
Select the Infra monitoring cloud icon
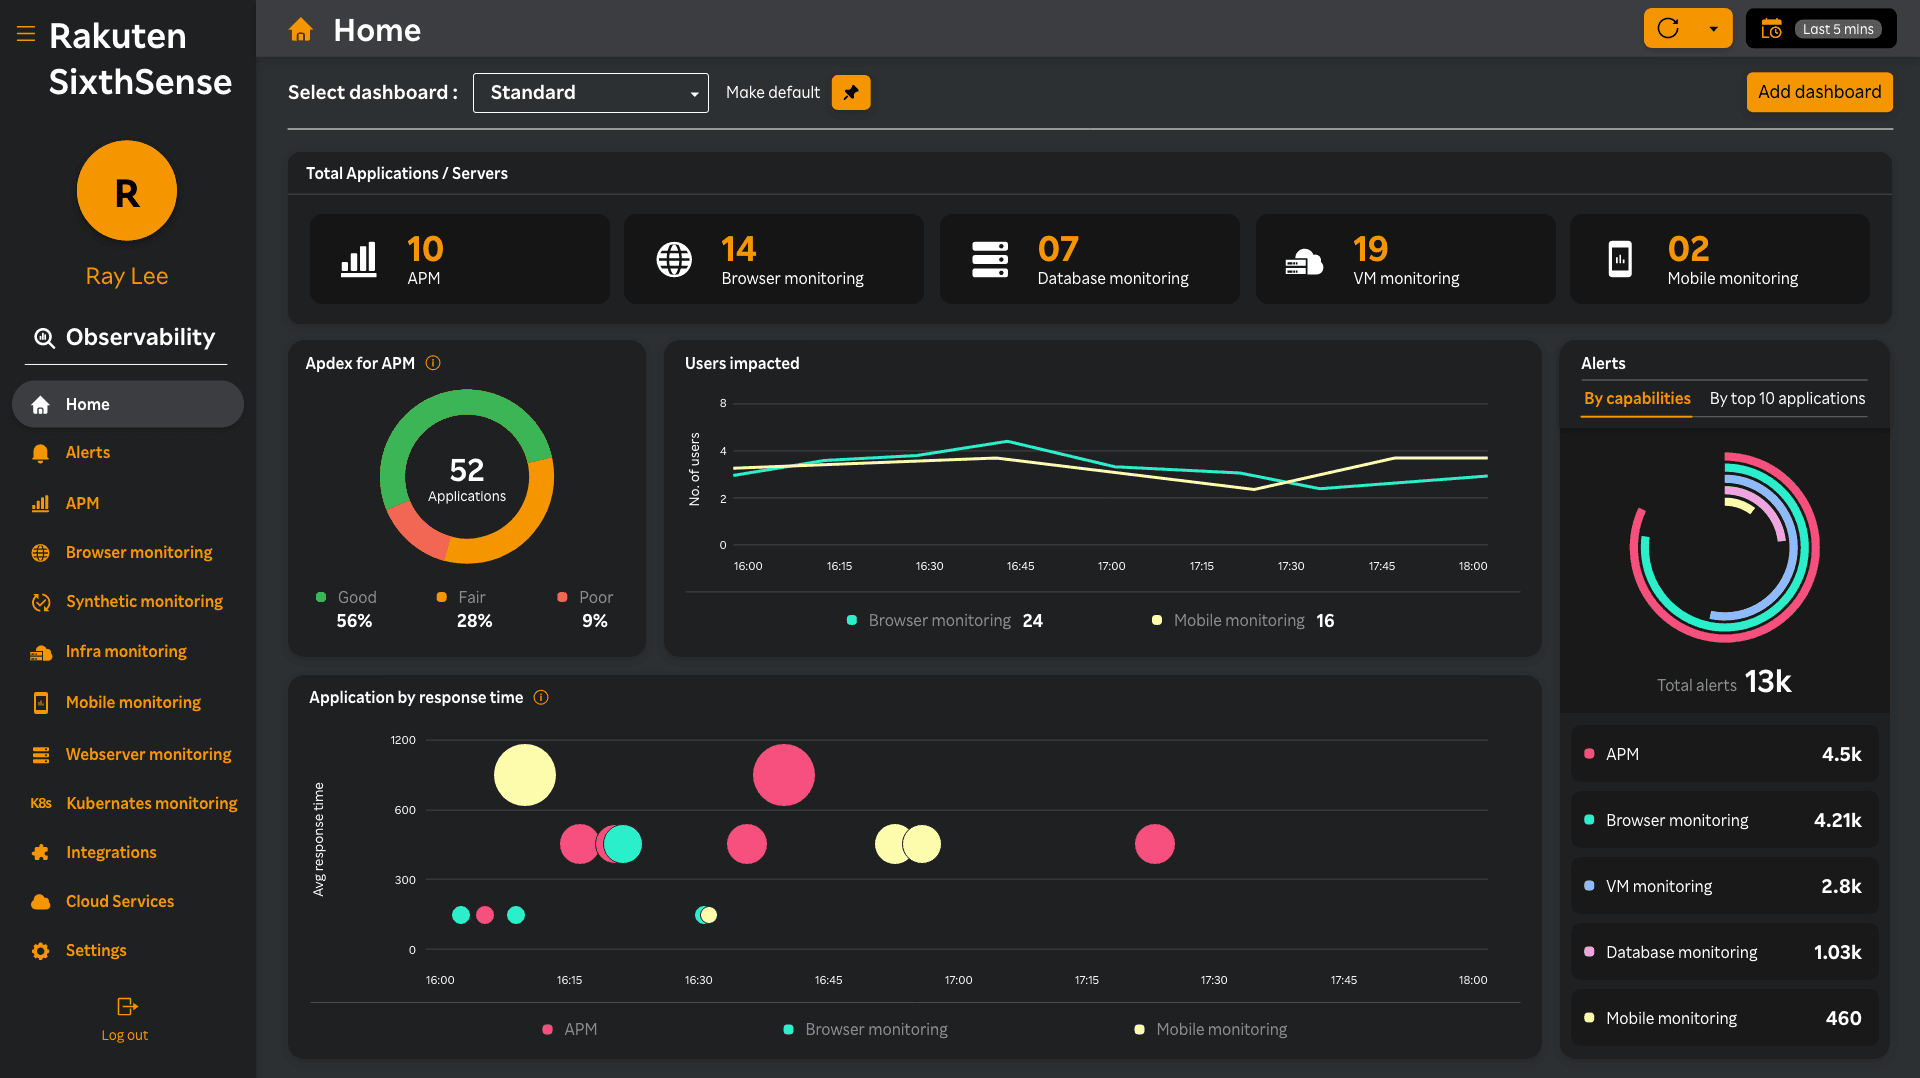tap(40, 651)
